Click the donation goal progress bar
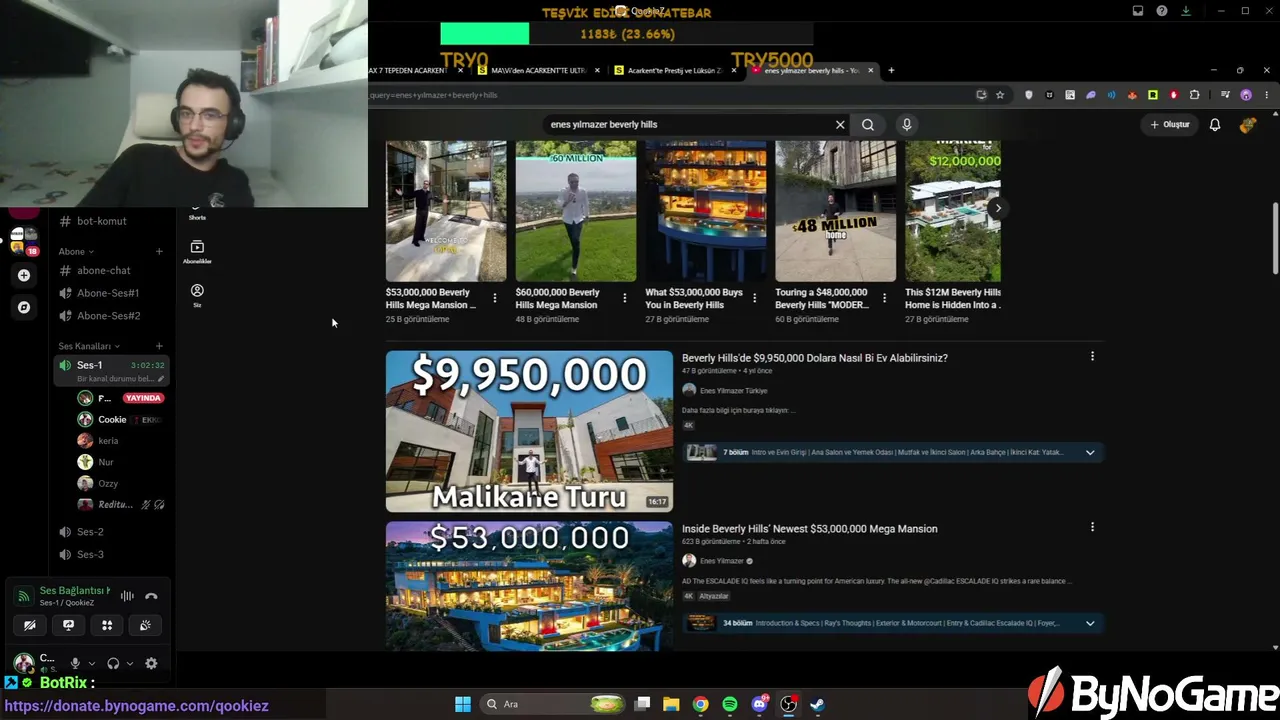The height and width of the screenshot is (720, 1280). click(x=626, y=34)
